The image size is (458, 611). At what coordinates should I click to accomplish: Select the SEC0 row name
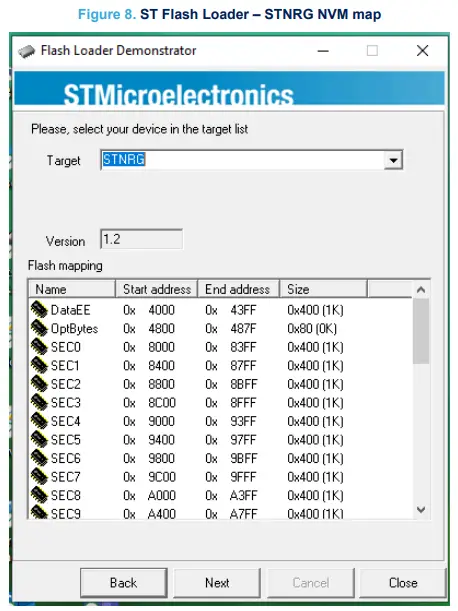pyautogui.click(x=66, y=347)
